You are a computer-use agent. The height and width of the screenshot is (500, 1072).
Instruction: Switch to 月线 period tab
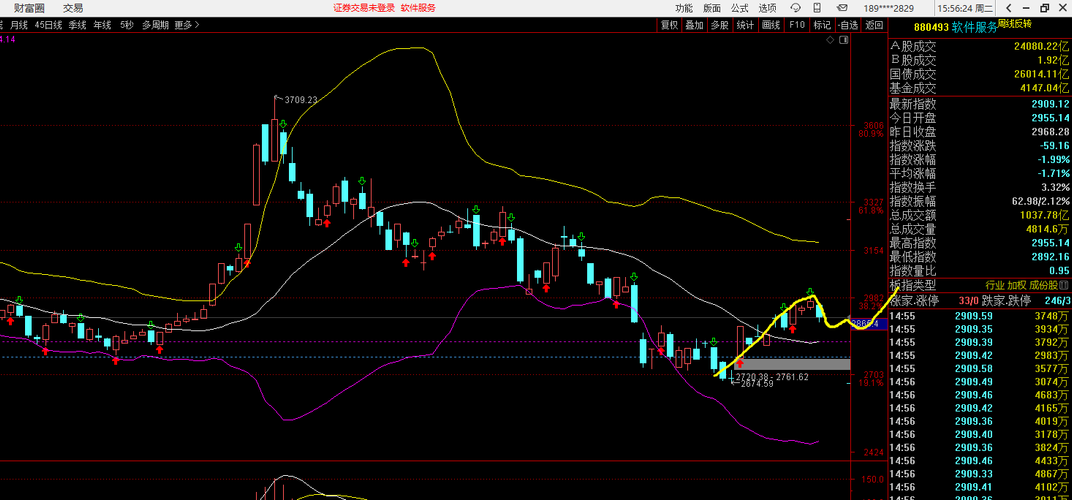18,25
